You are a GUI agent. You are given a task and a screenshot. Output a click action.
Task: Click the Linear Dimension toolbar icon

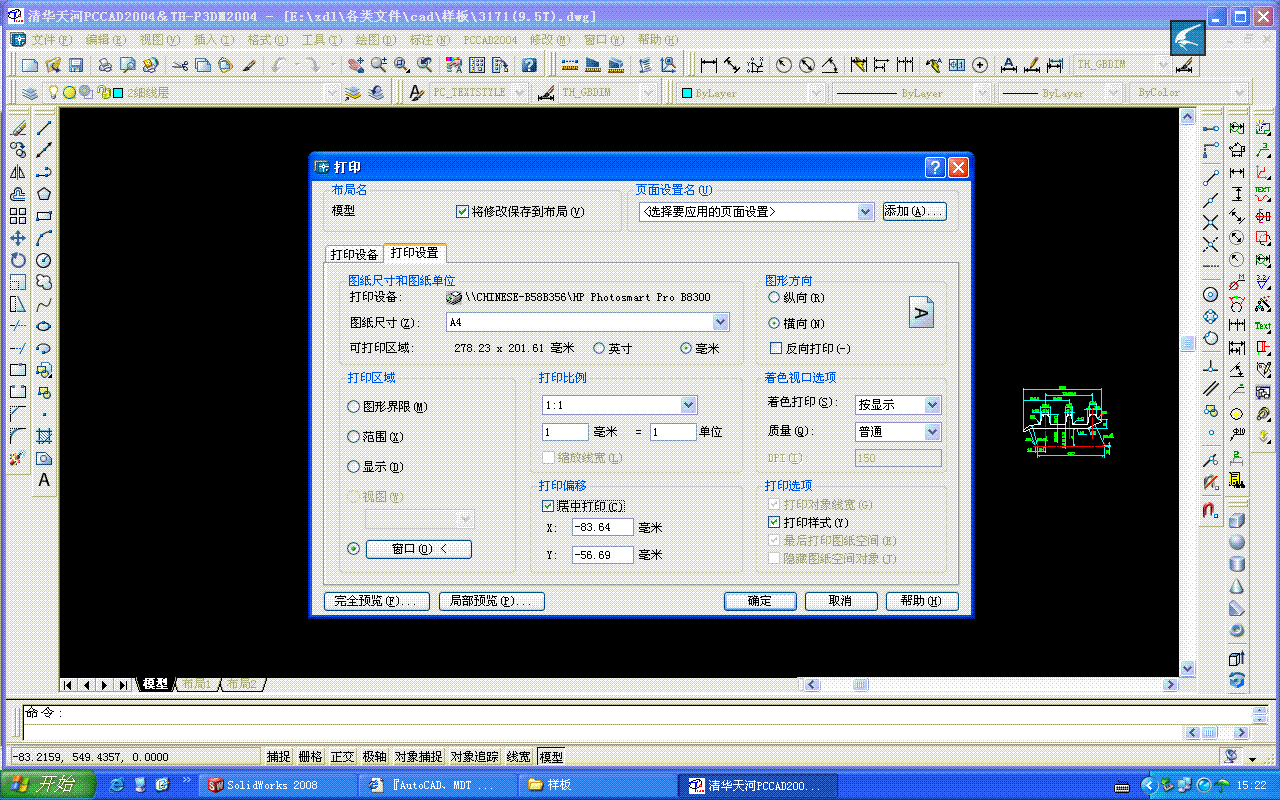pyautogui.click(x=709, y=65)
